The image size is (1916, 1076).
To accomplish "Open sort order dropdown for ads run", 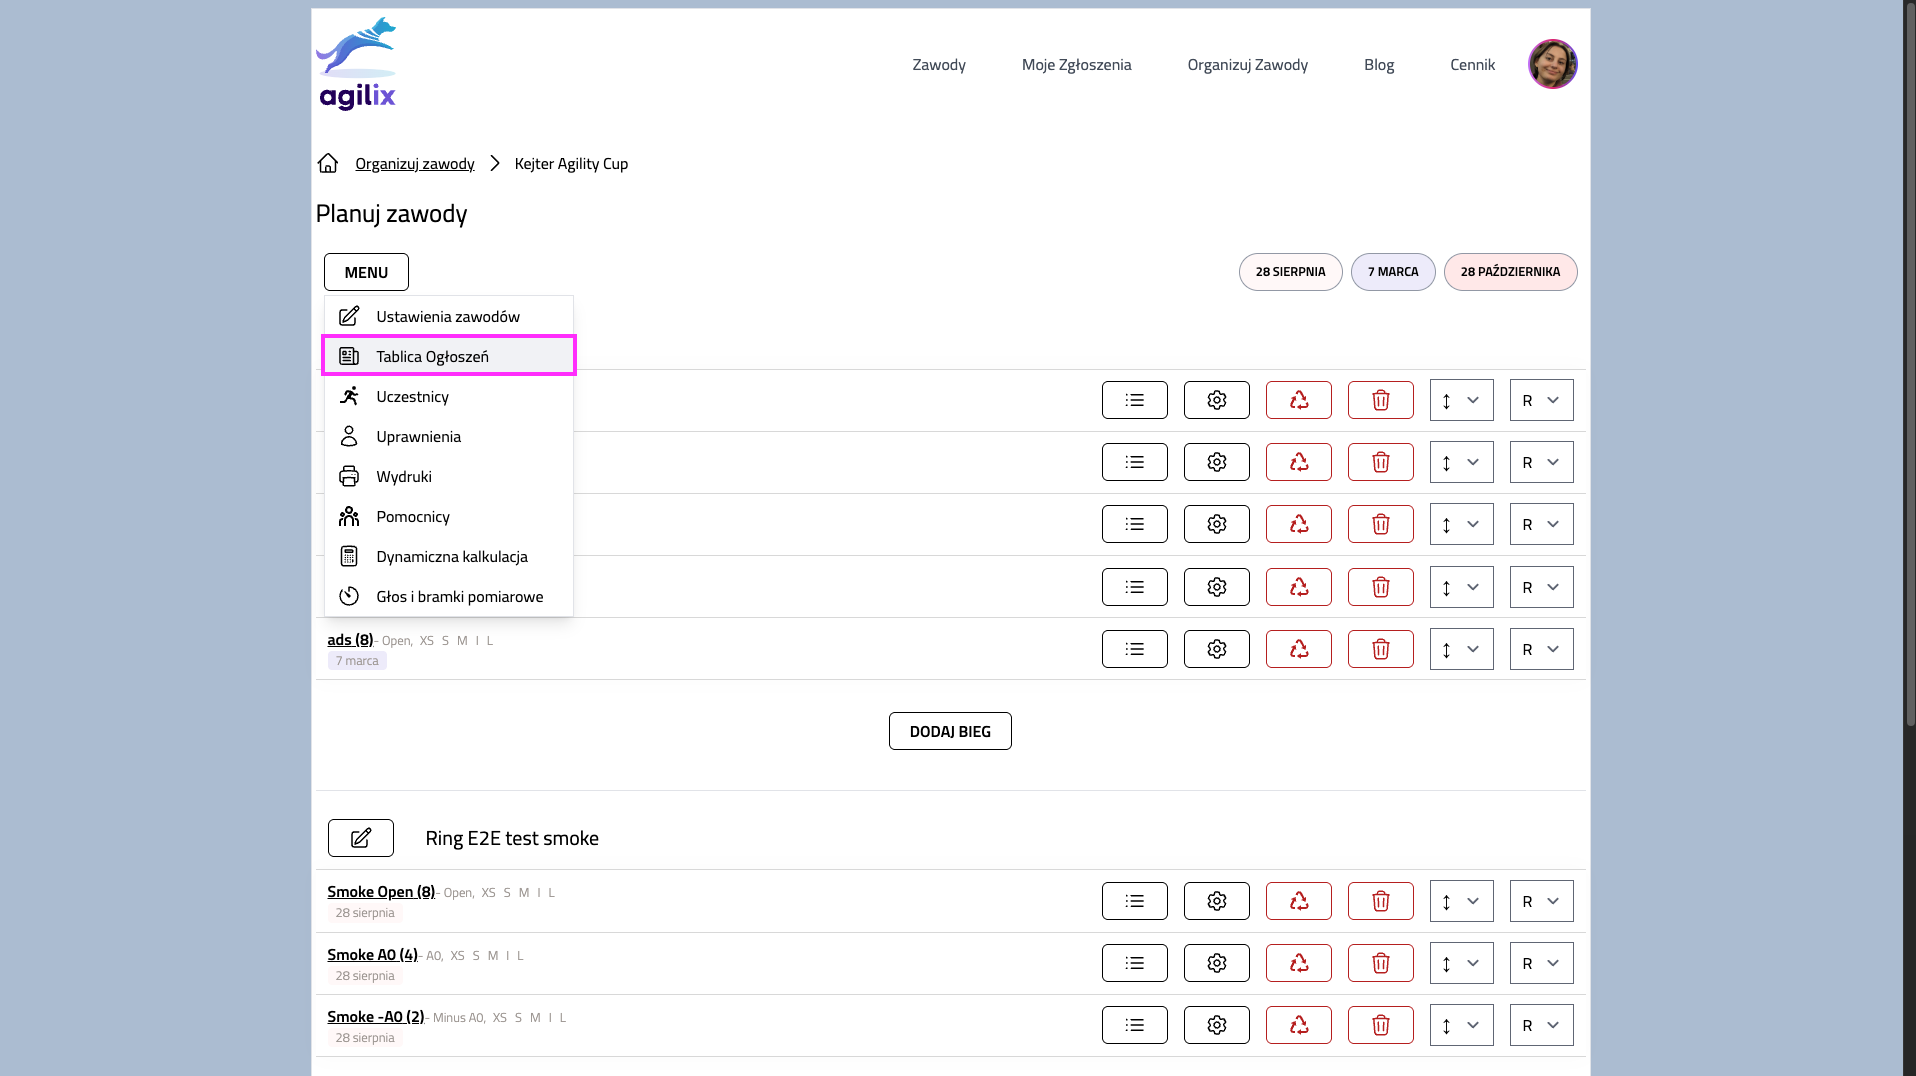I will click(x=1460, y=649).
